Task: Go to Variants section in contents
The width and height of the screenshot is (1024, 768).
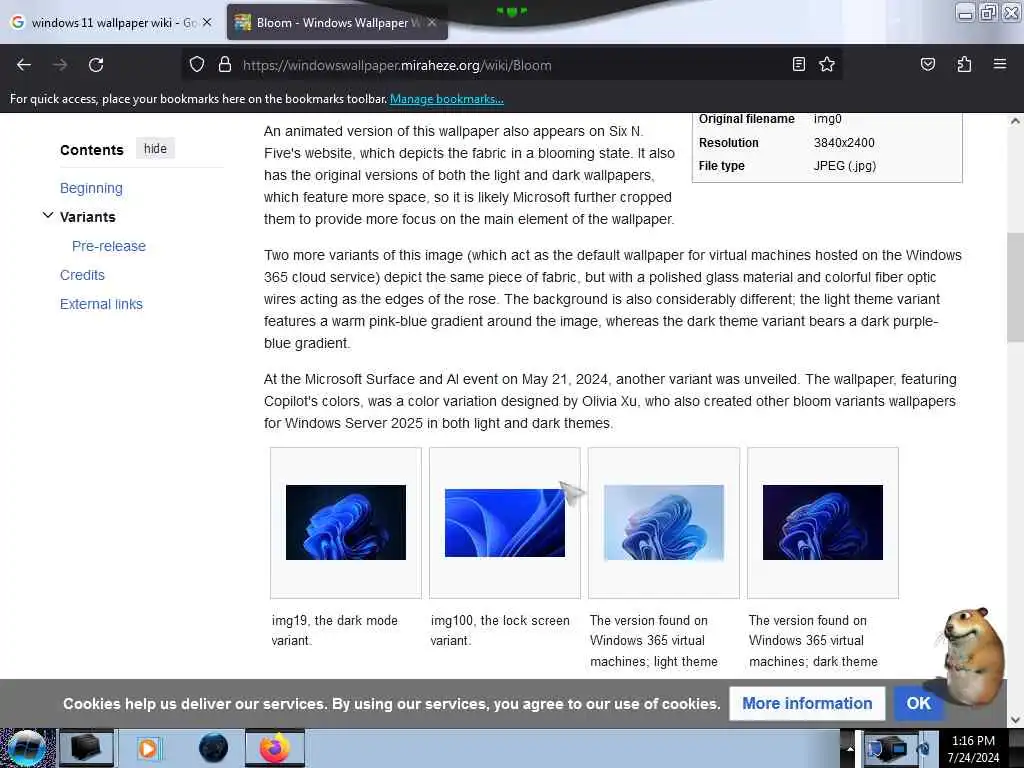Action: [88, 217]
